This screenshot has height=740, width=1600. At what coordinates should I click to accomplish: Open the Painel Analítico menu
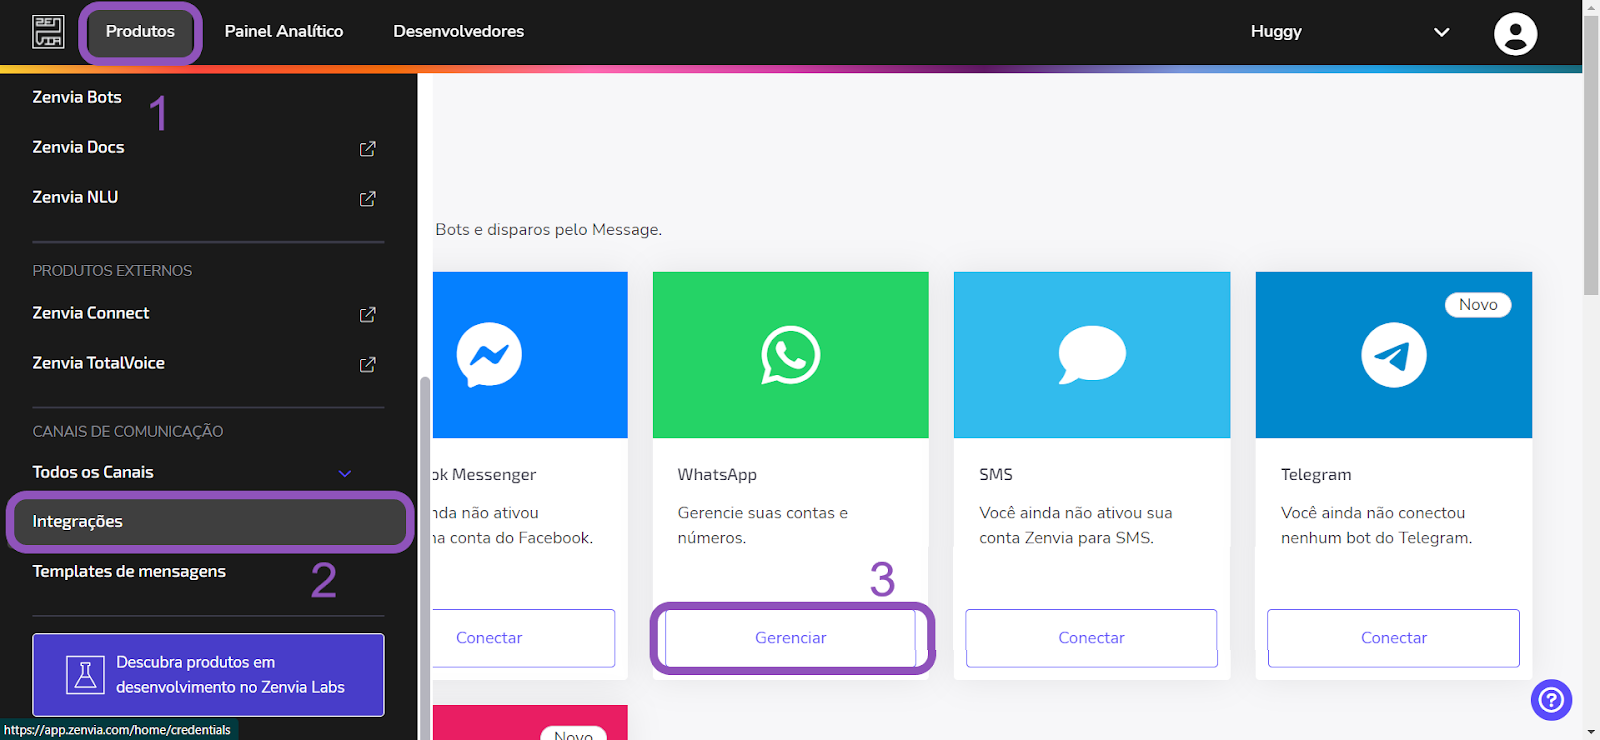(284, 31)
